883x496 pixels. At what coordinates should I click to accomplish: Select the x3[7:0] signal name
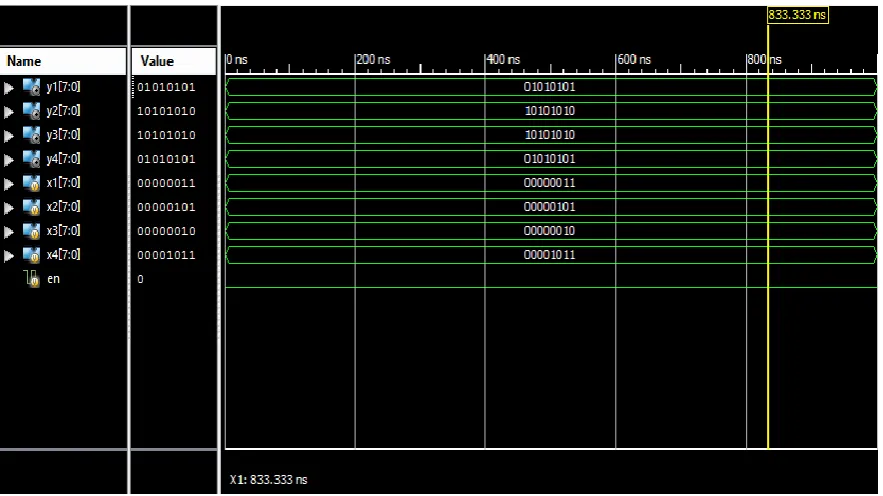tap(64, 231)
